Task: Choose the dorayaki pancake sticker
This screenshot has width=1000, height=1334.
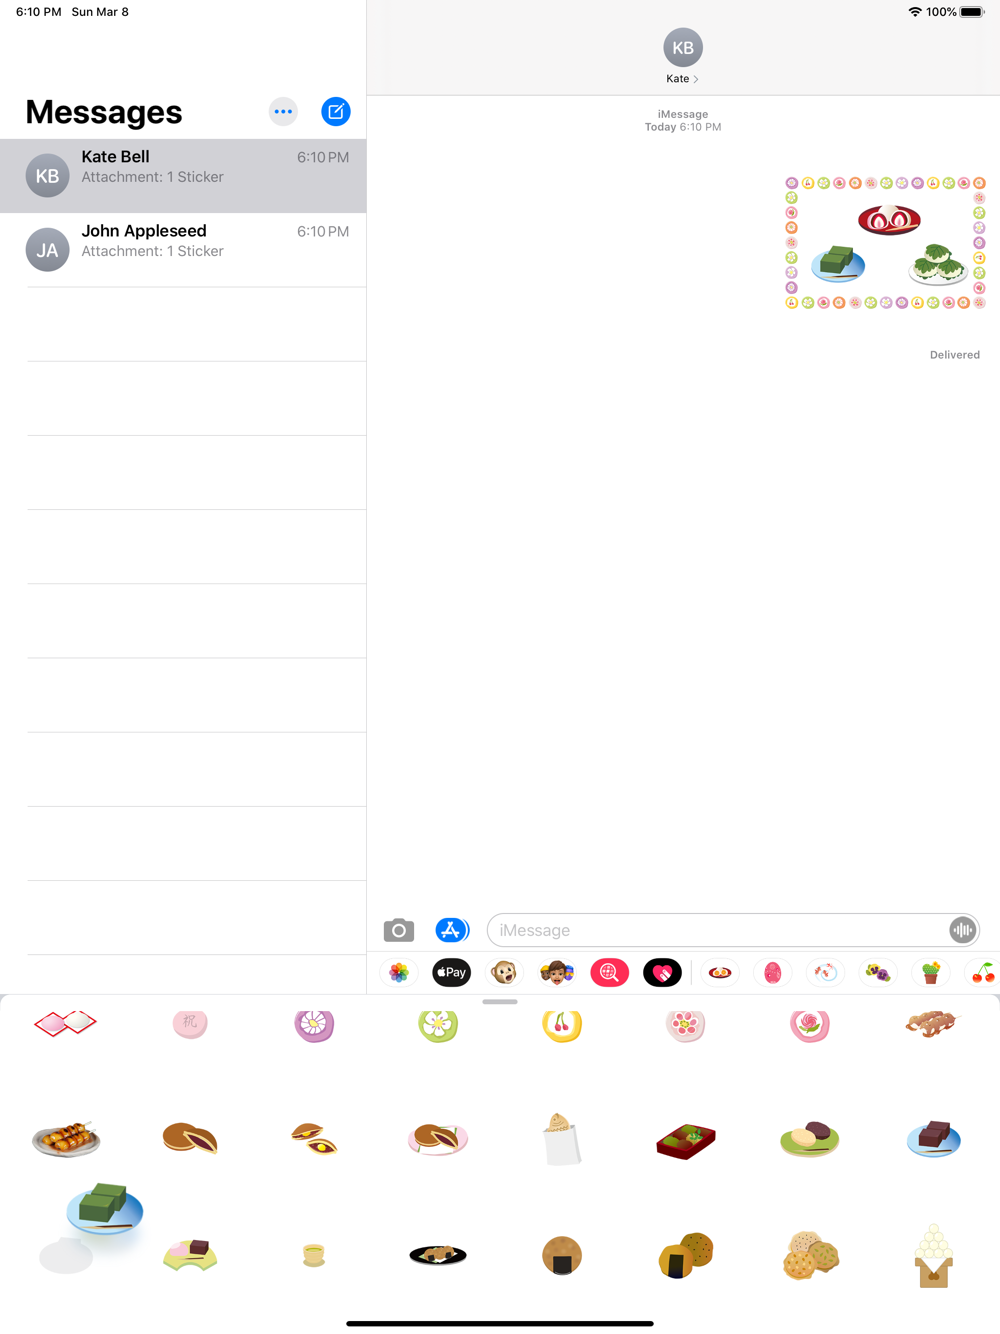Action: click(x=190, y=1138)
